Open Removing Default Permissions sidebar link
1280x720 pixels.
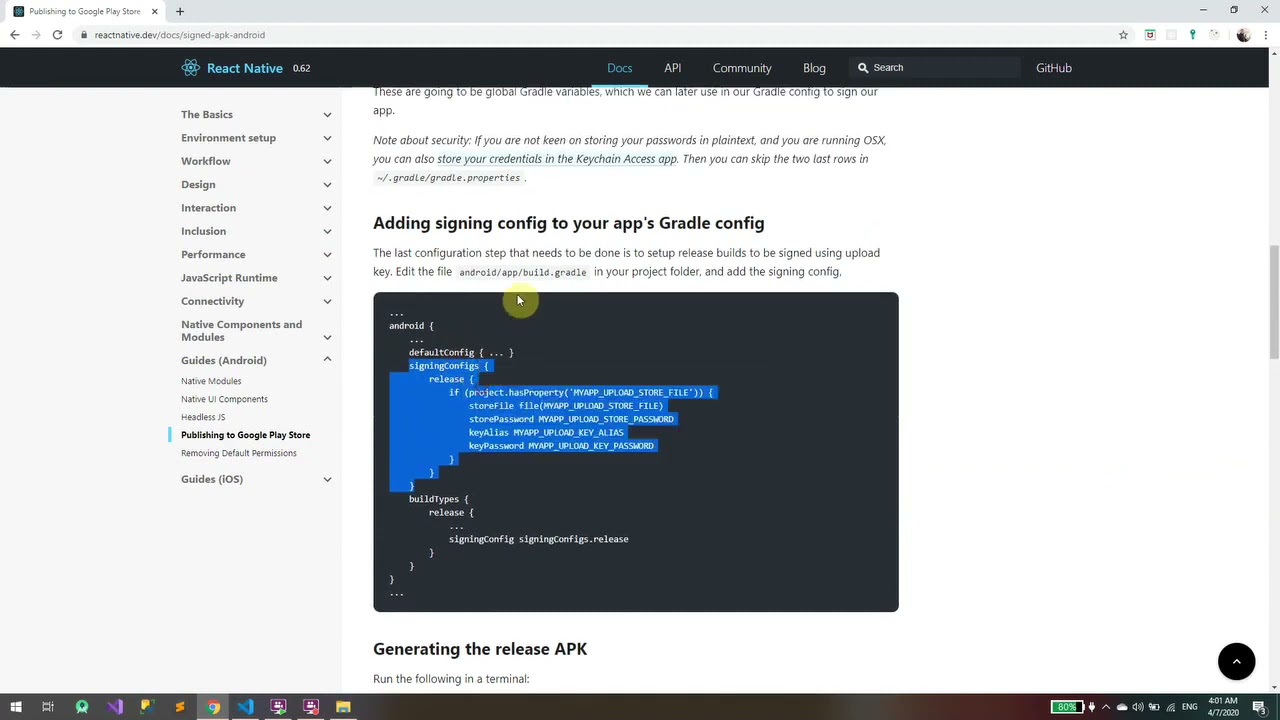point(239,453)
